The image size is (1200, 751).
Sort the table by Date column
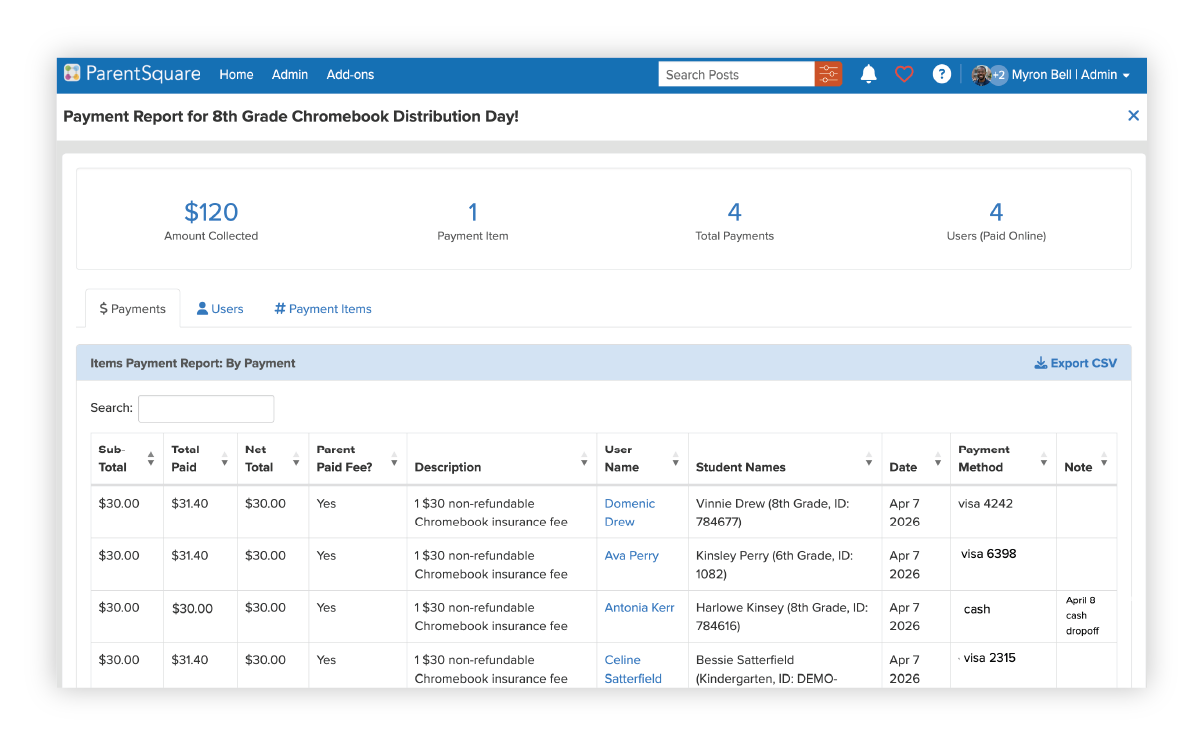[x=937, y=459]
